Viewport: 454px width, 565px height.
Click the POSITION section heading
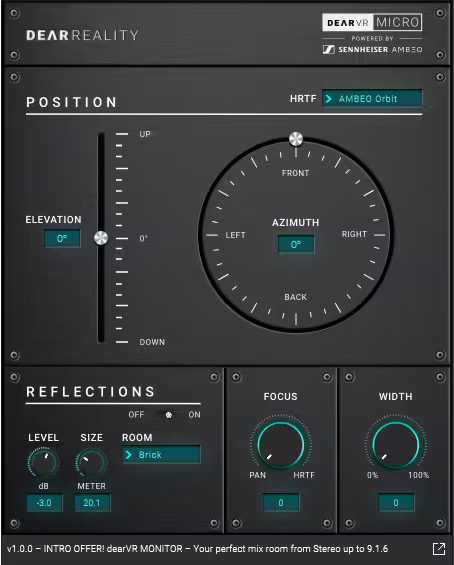pyautogui.click(x=71, y=102)
